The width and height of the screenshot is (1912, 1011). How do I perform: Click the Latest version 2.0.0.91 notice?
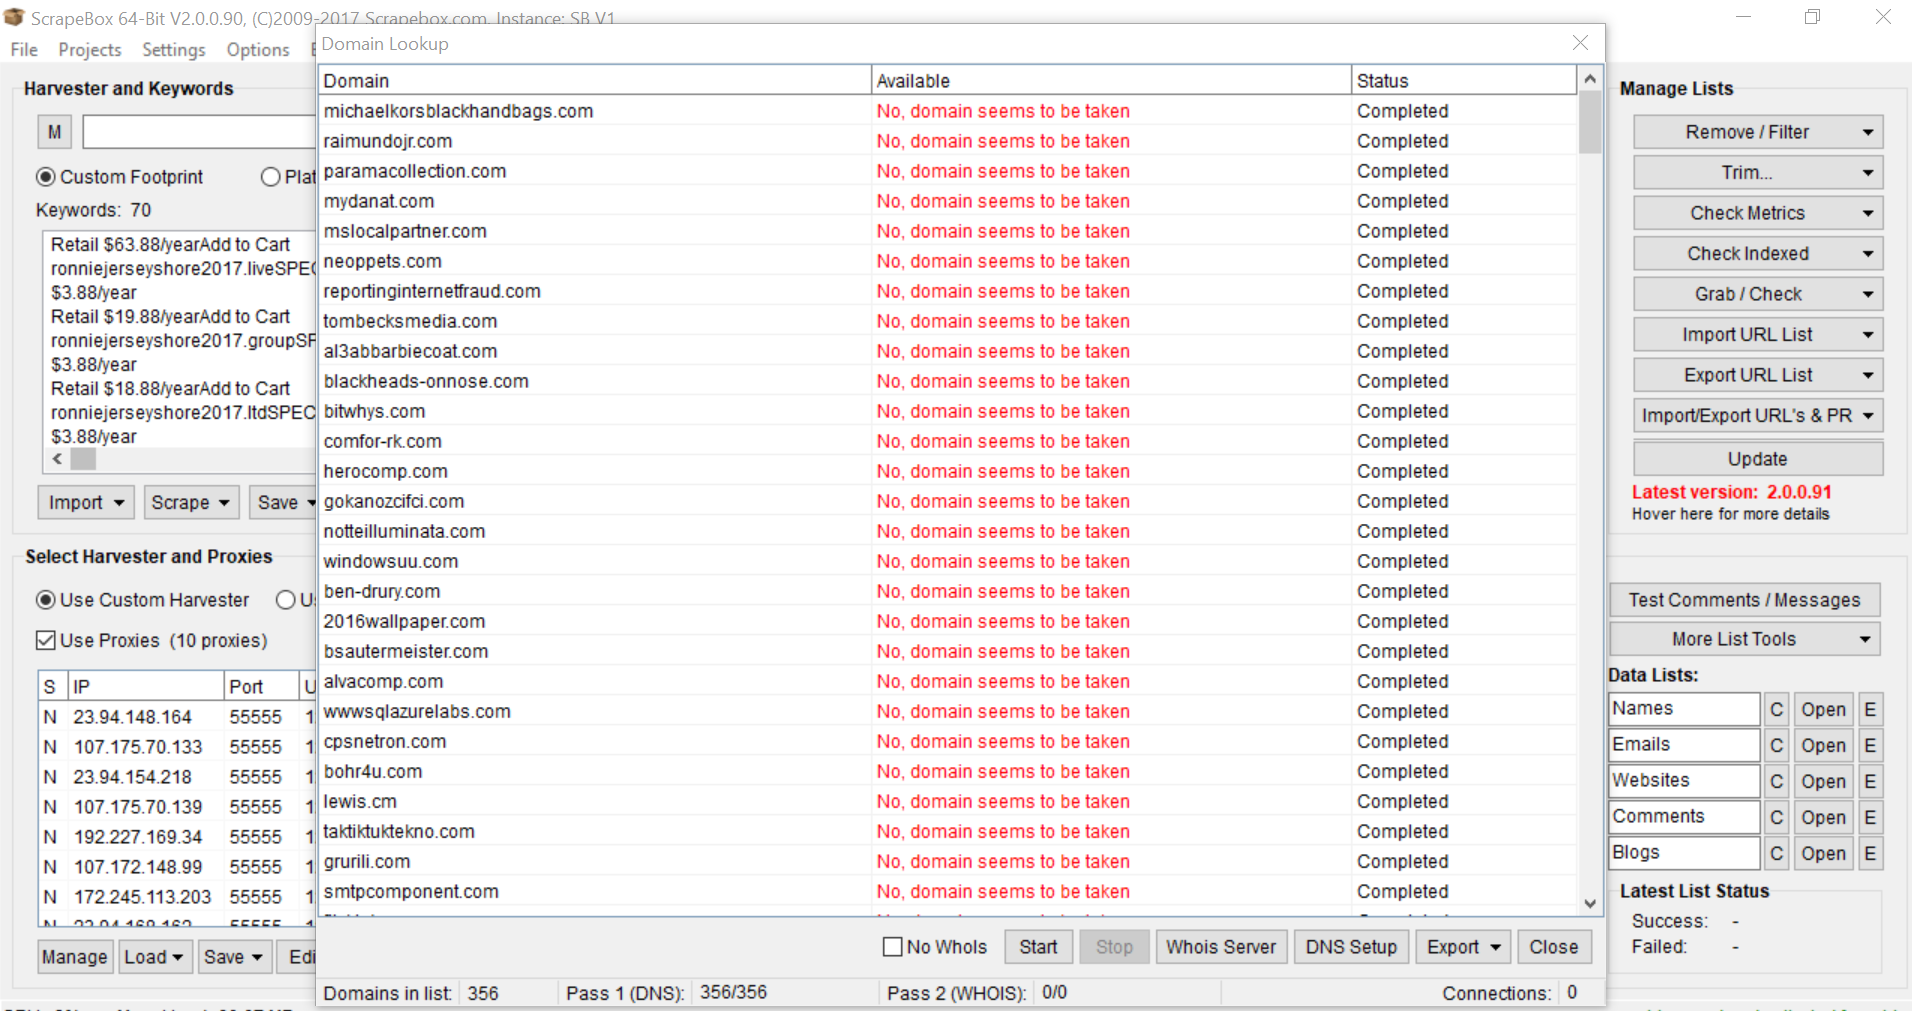pyautogui.click(x=1732, y=492)
